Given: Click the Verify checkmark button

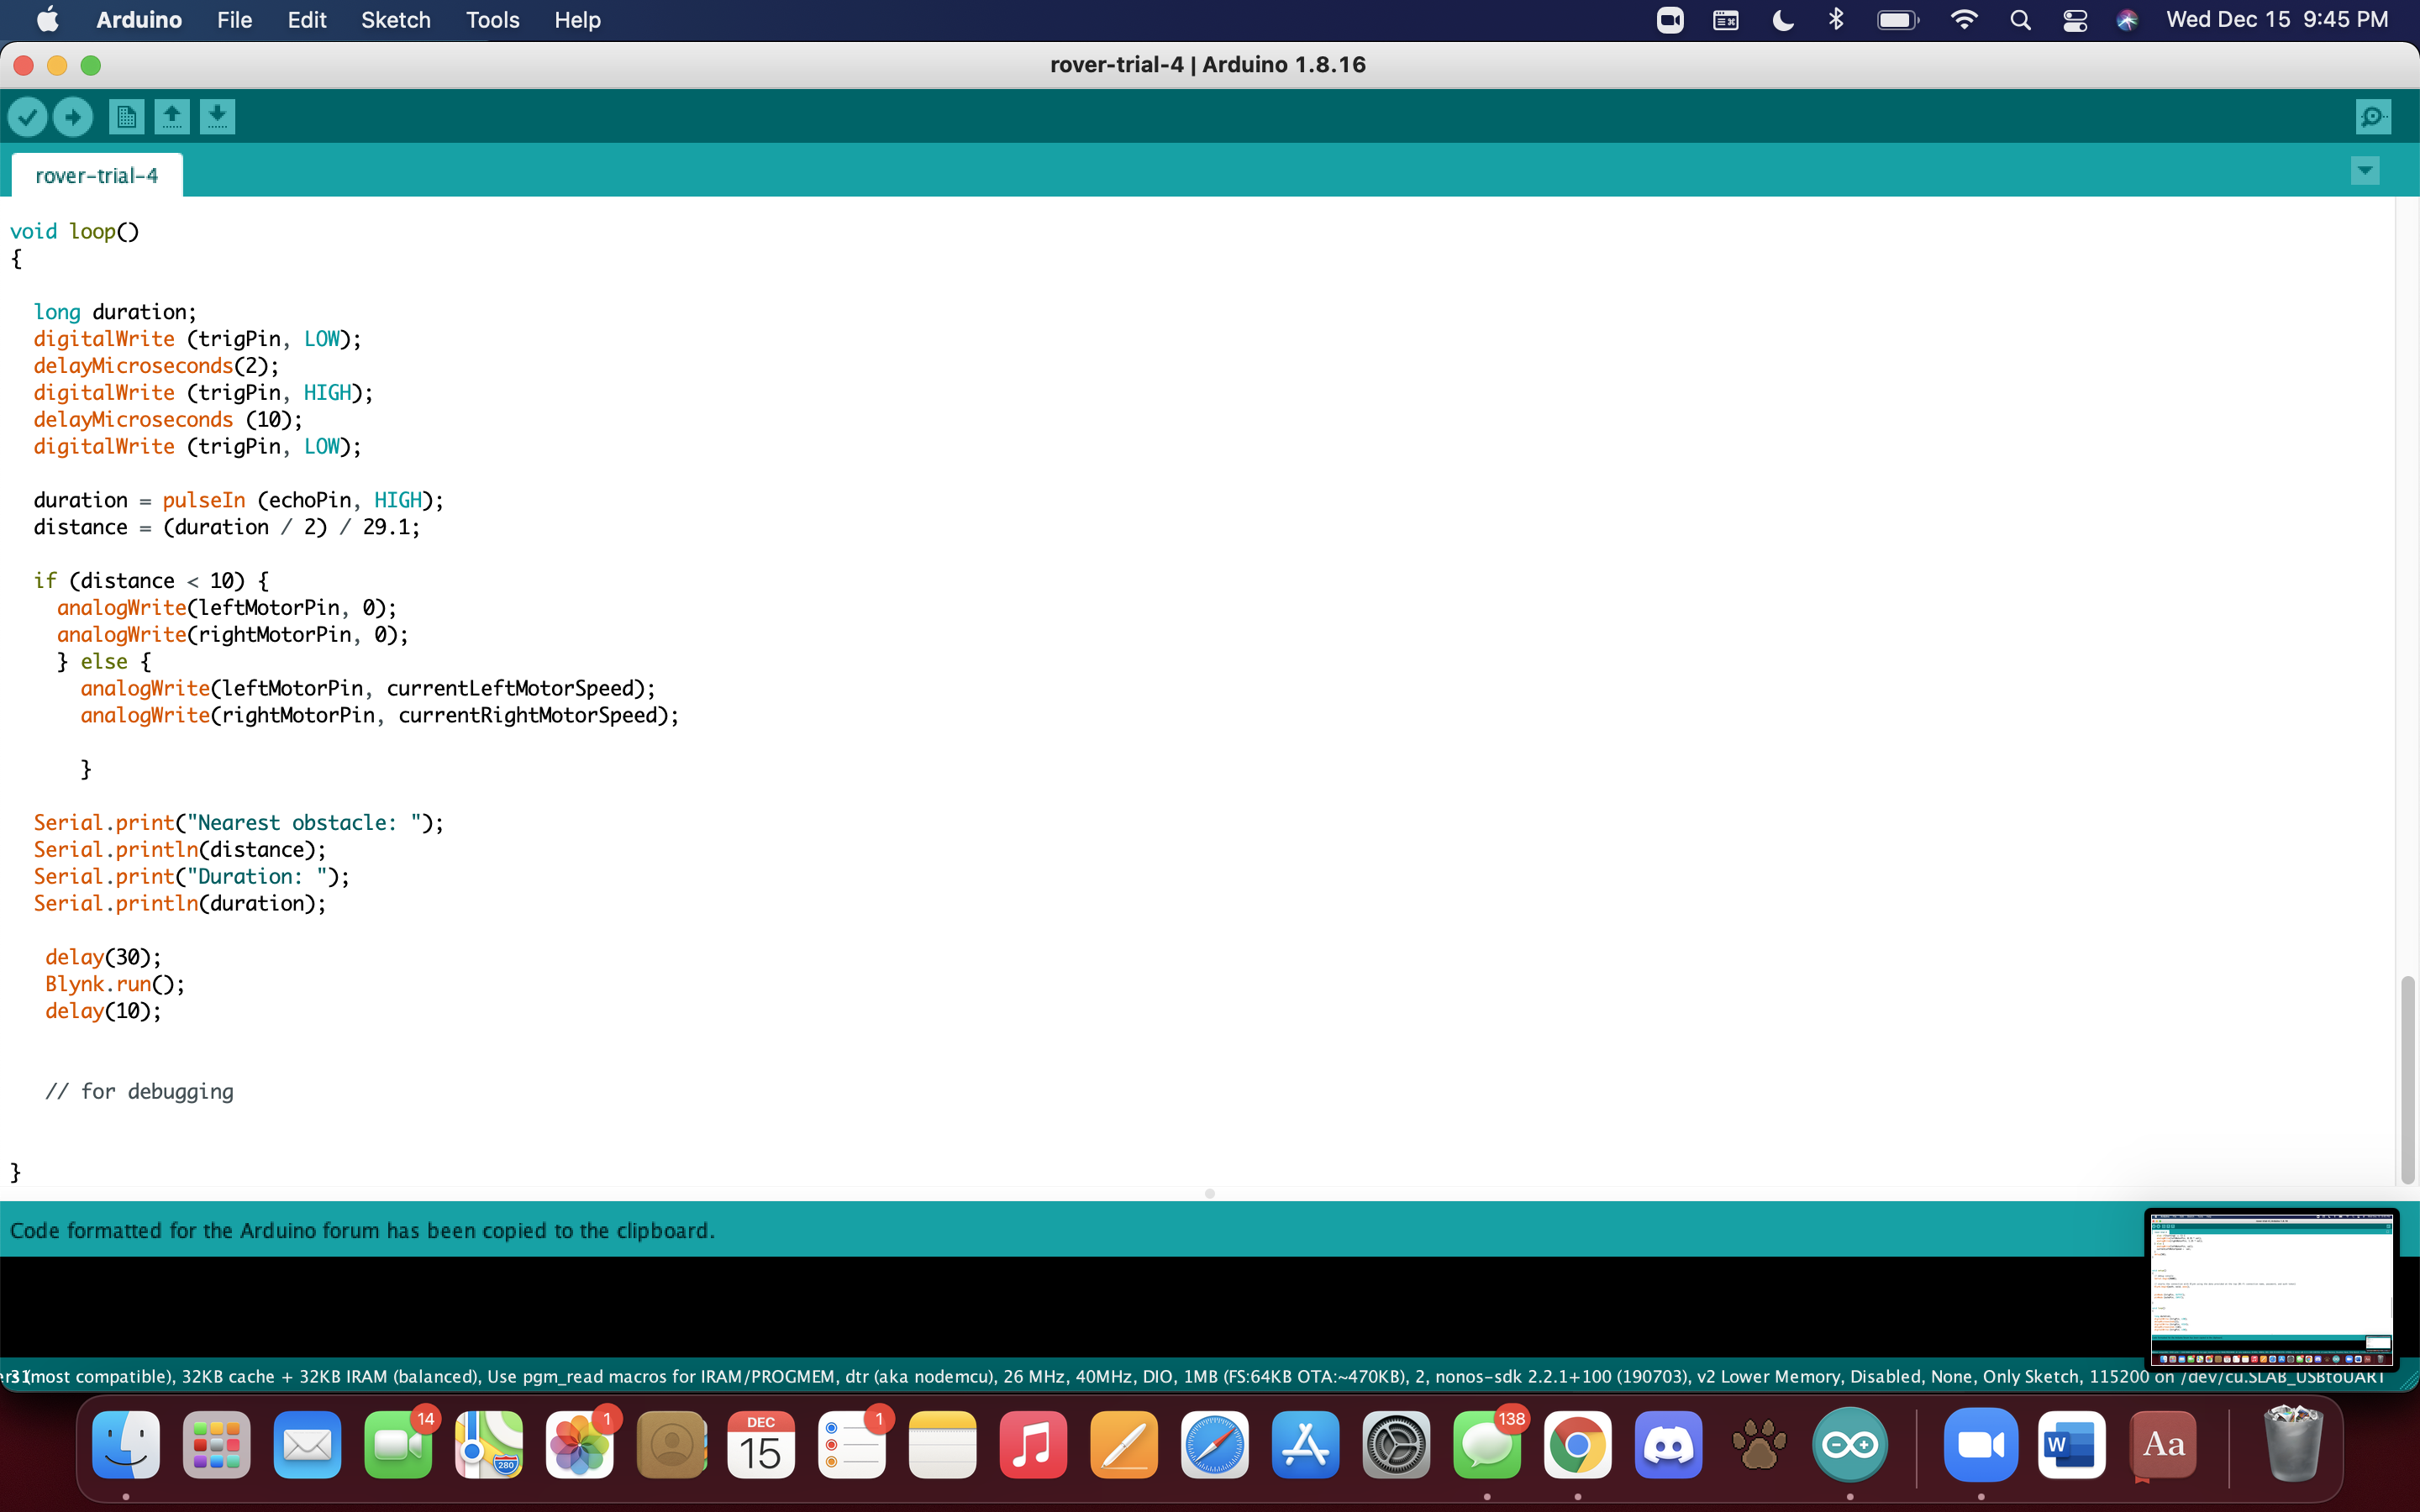Looking at the screenshot, I should tap(28, 117).
